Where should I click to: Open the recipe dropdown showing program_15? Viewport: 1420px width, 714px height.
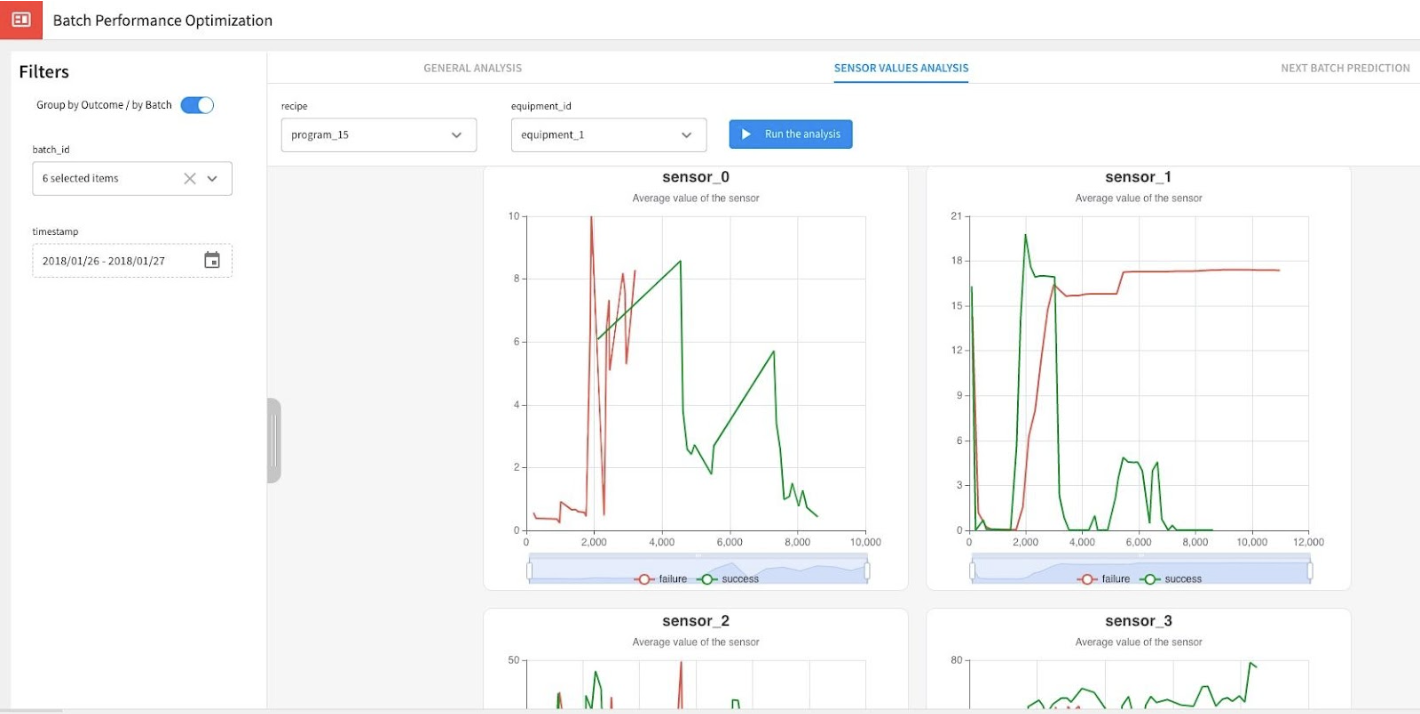point(379,134)
